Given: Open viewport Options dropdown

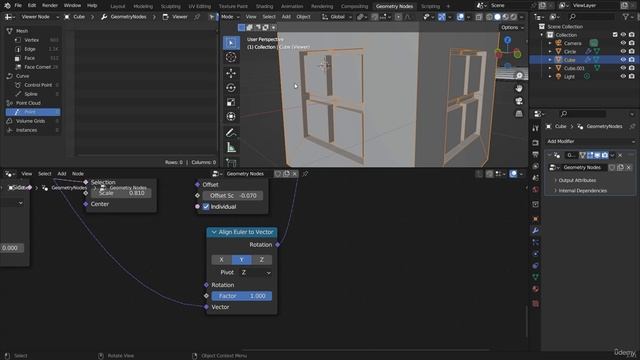Looking at the screenshot, I should point(512,27).
